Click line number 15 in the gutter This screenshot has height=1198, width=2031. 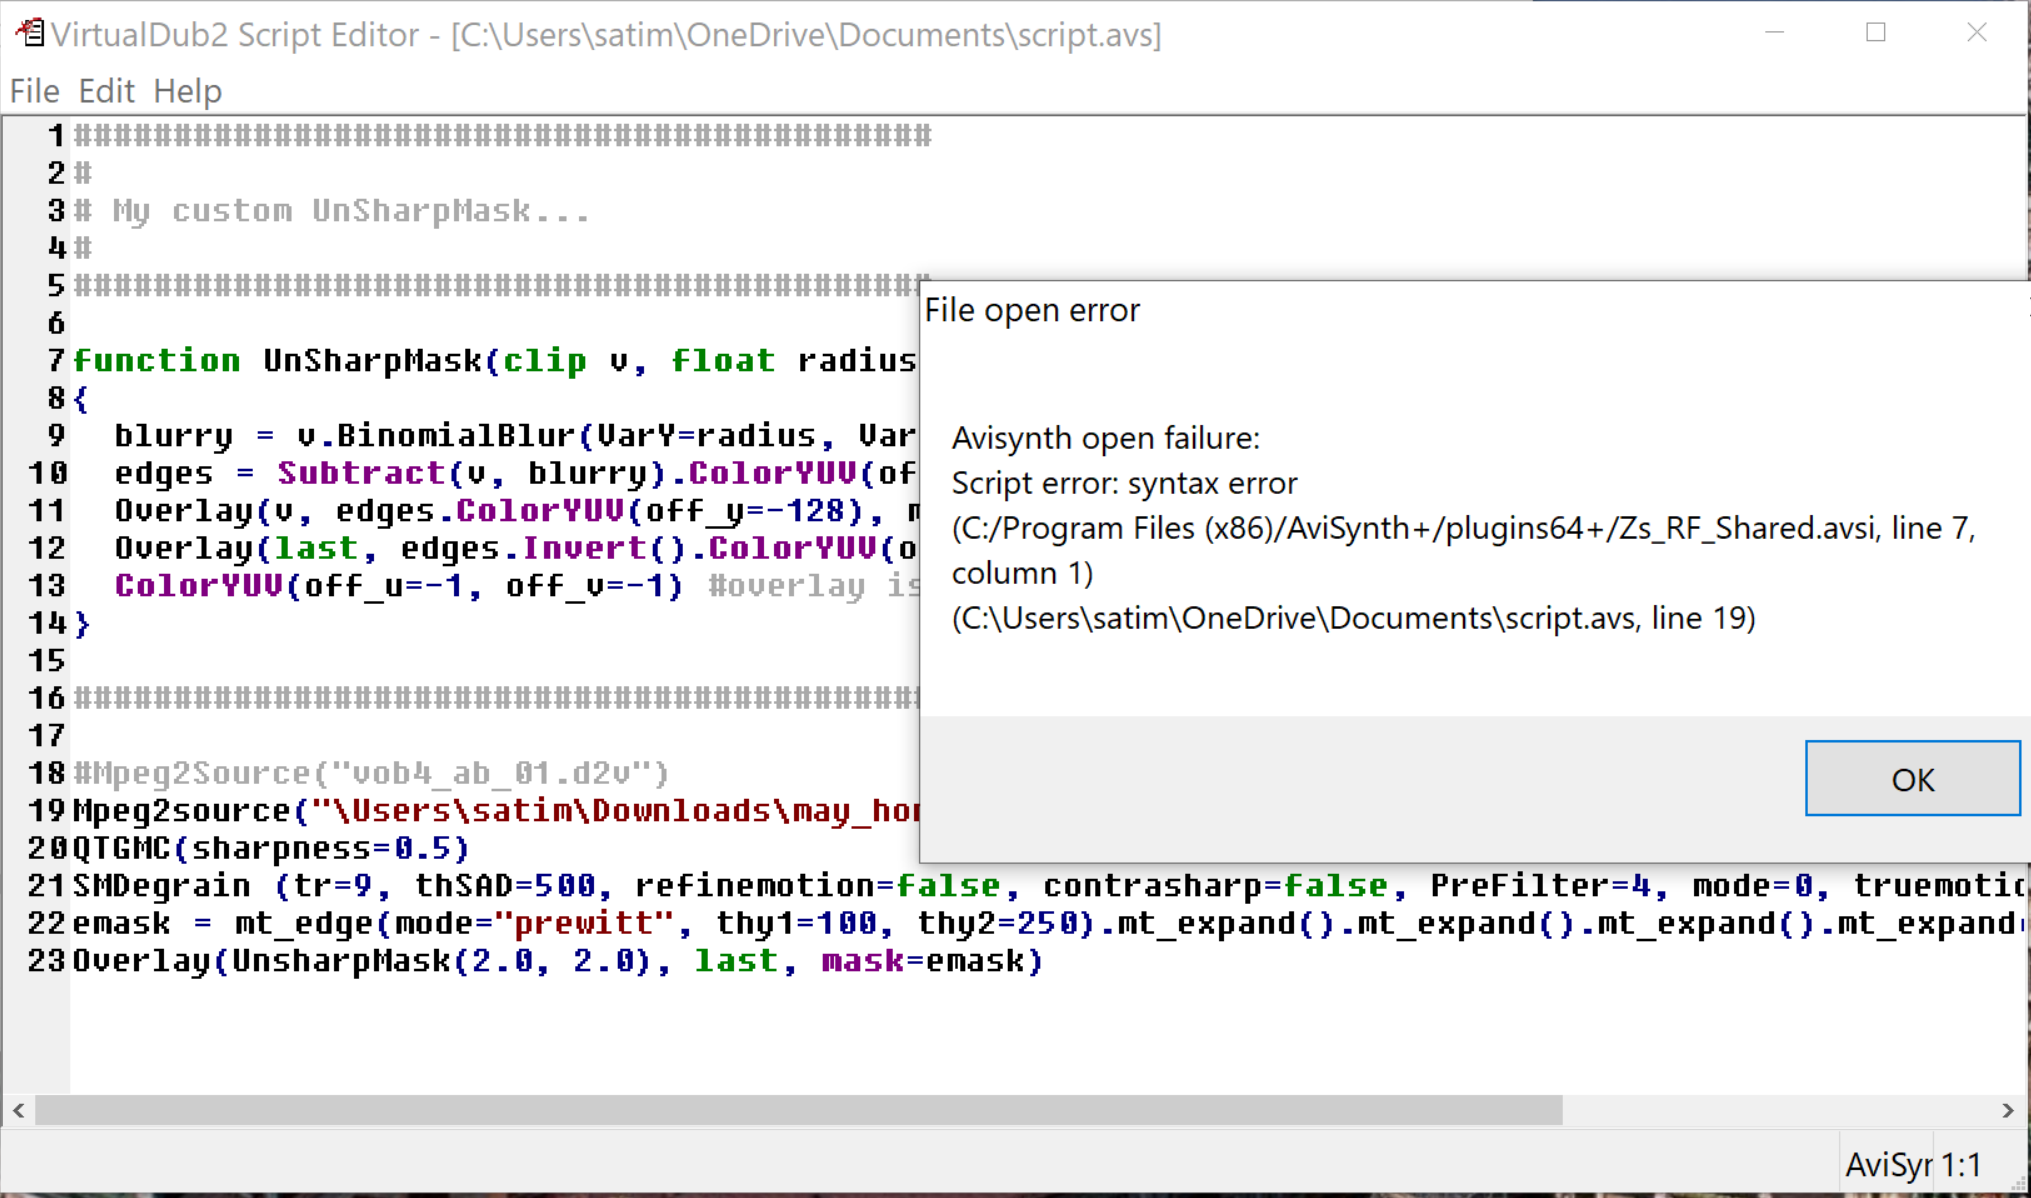point(47,660)
